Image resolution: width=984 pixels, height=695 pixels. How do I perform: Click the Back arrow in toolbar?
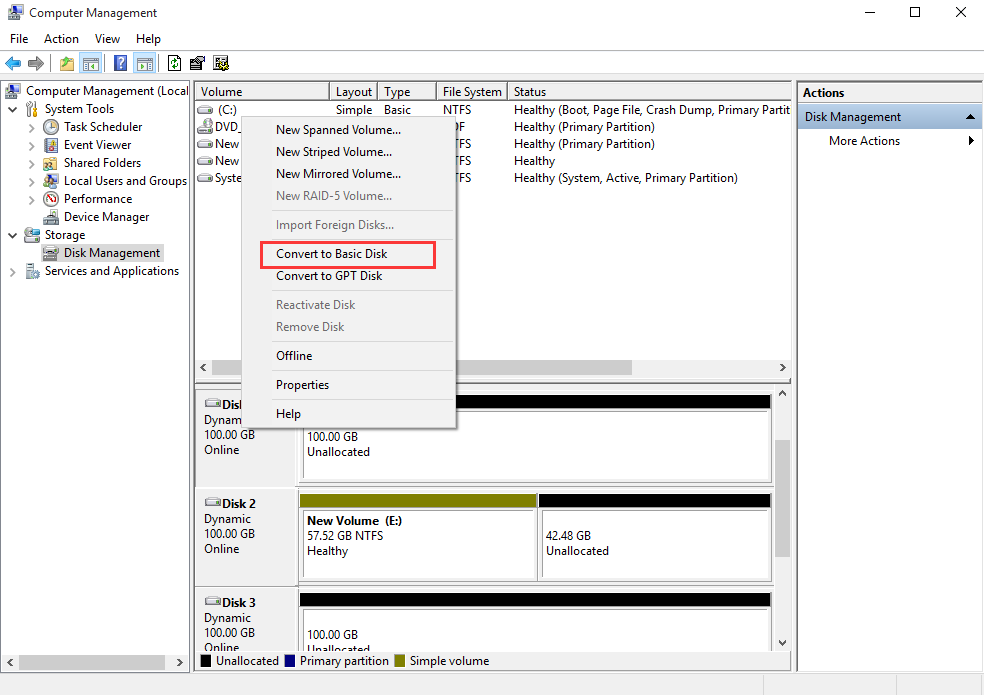[13, 63]
